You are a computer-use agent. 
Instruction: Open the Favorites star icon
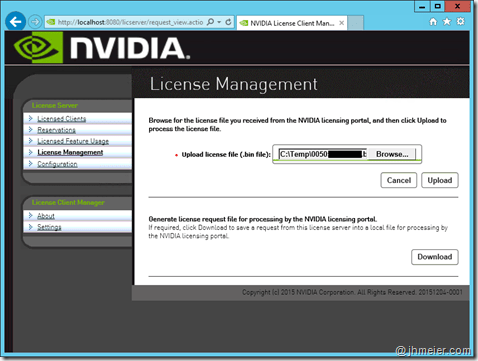click(x=447, y=22)
